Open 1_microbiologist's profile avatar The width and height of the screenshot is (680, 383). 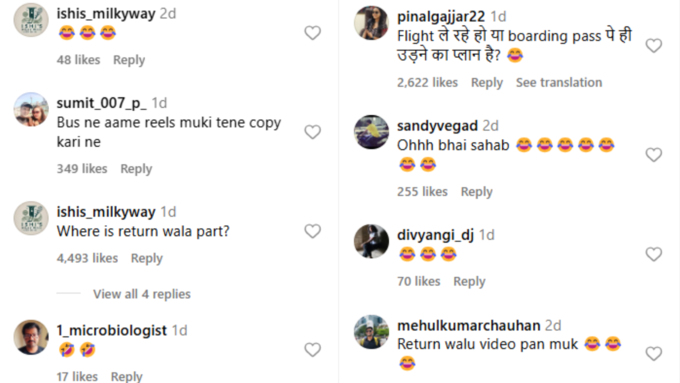pyautogui.click(x=31, y=337)
